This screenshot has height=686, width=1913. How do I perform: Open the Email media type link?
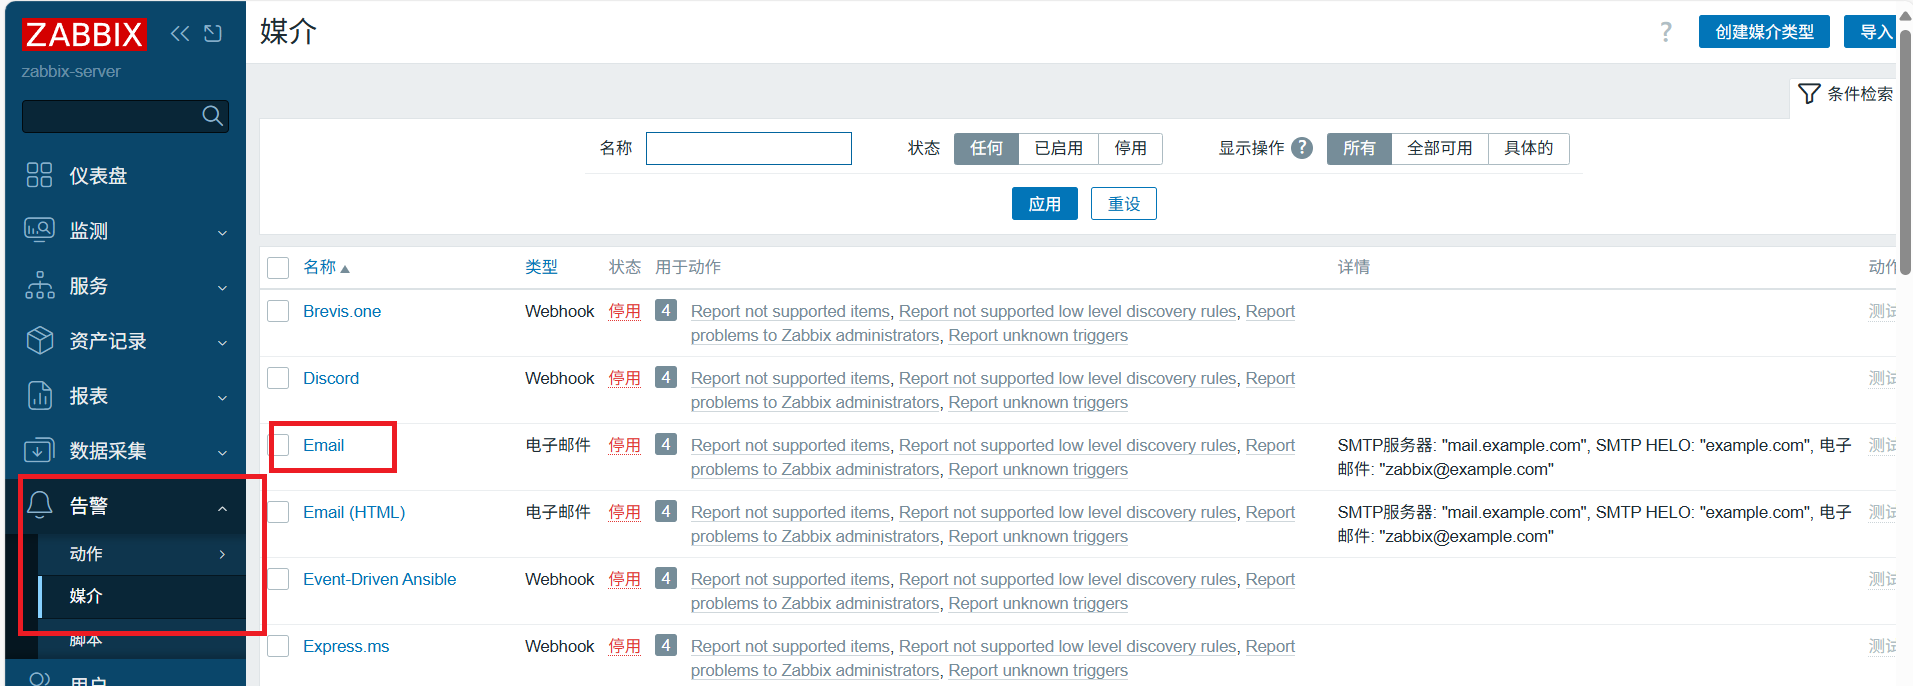click(323, 445)
